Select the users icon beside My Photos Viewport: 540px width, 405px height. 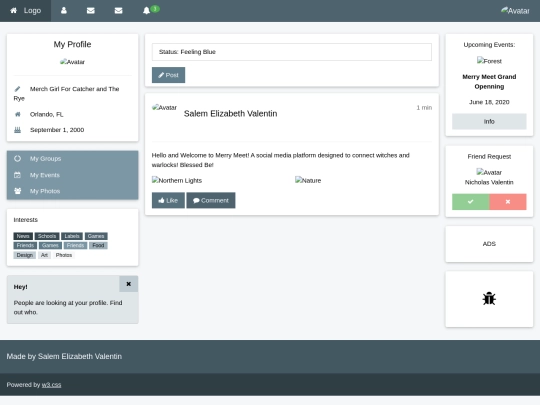pos(18,191)
